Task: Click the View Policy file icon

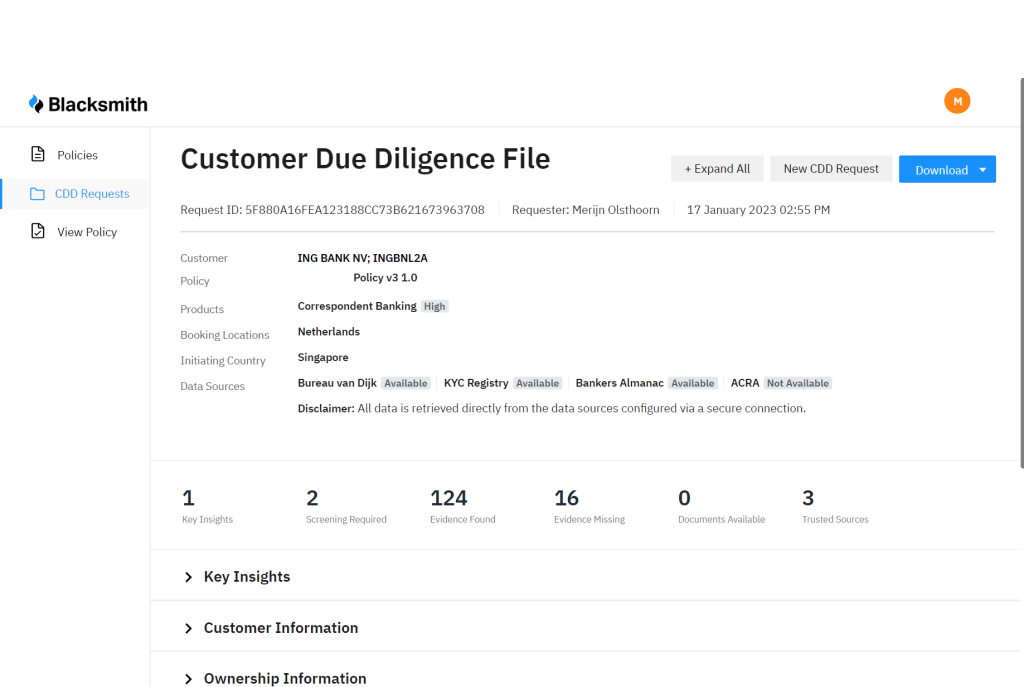Action: pyautogui.click(x=38, y=231)
